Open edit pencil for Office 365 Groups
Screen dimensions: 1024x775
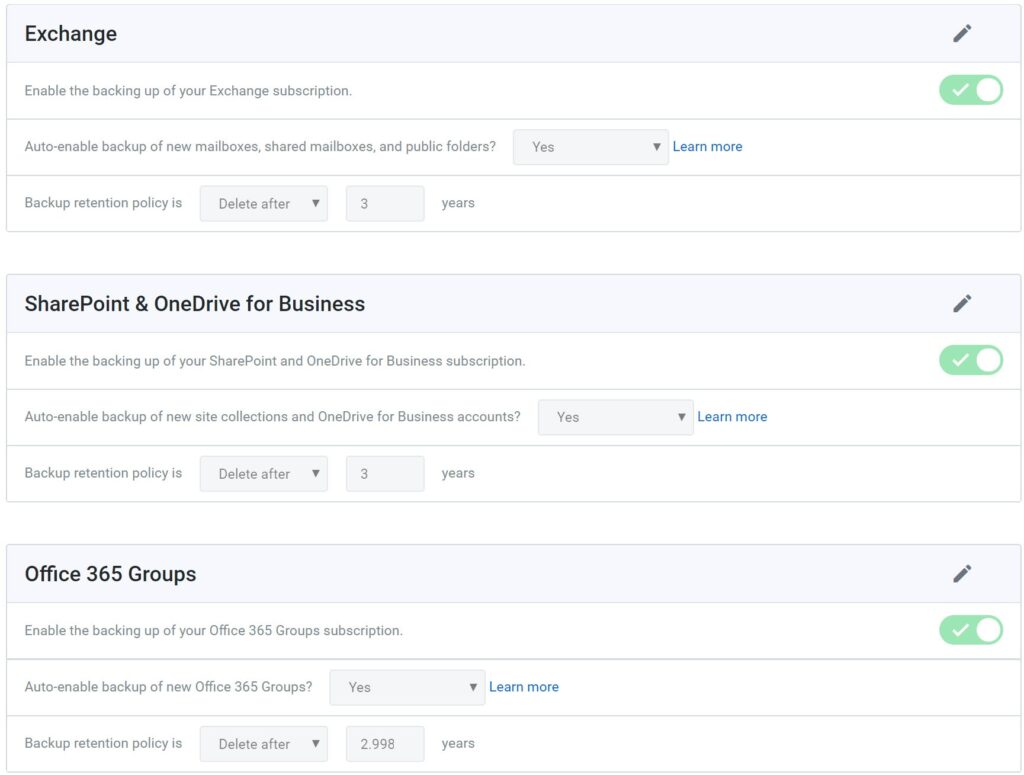tap(962, 574)
